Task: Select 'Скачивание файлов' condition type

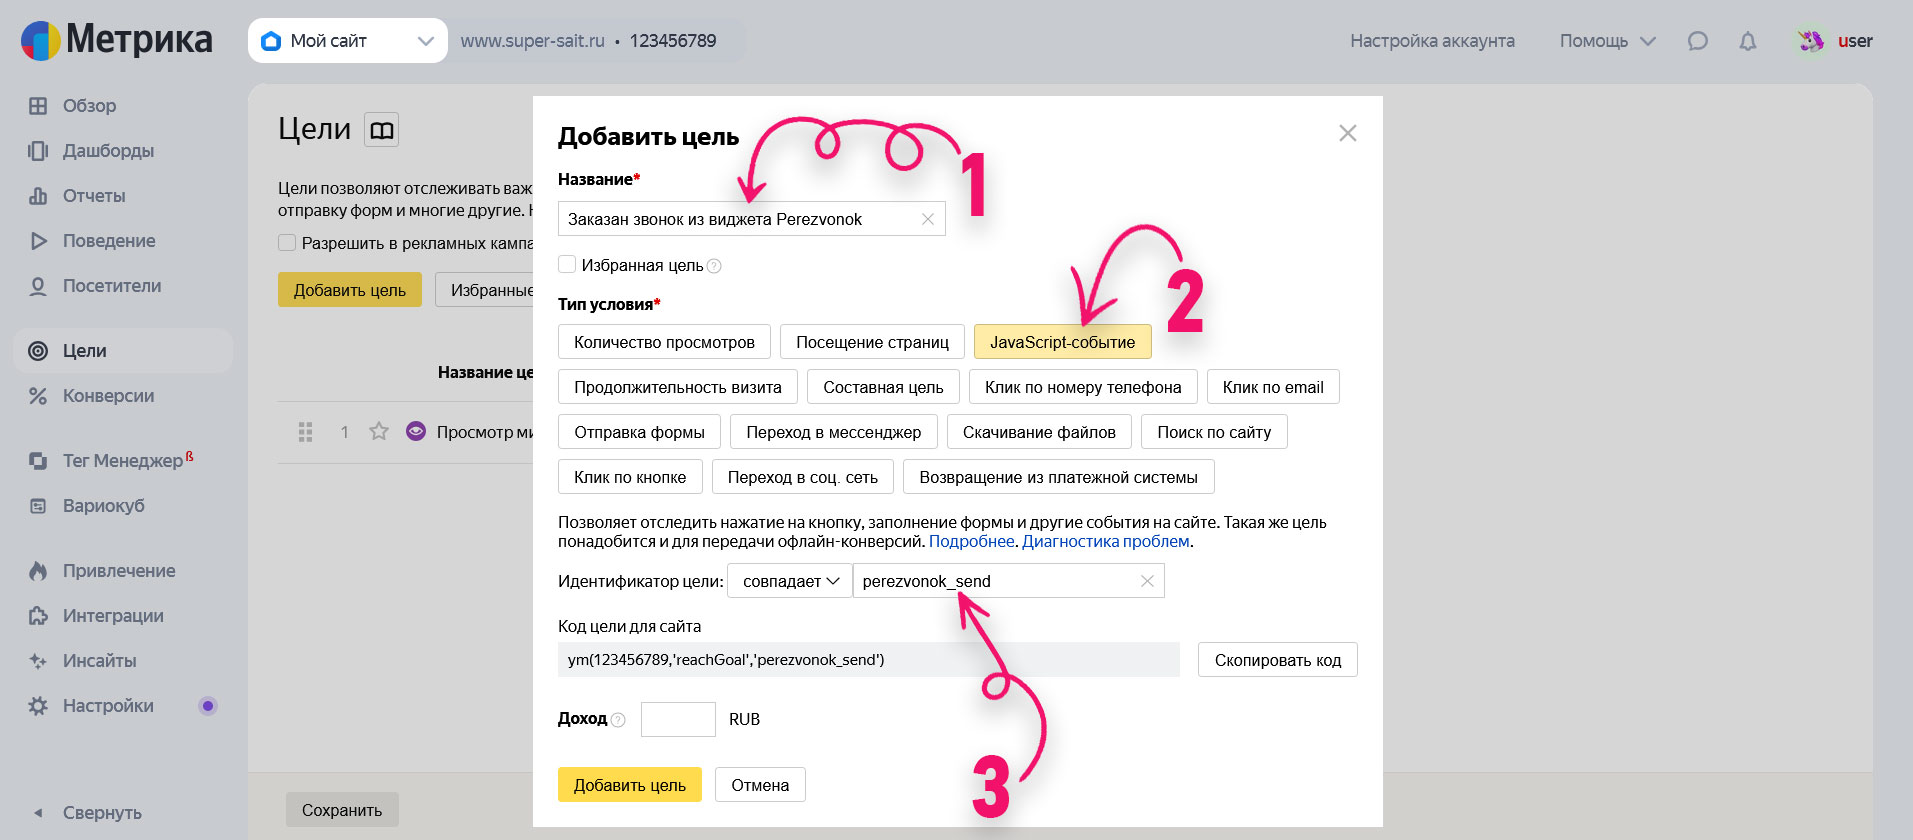Action: (1039, 432)
